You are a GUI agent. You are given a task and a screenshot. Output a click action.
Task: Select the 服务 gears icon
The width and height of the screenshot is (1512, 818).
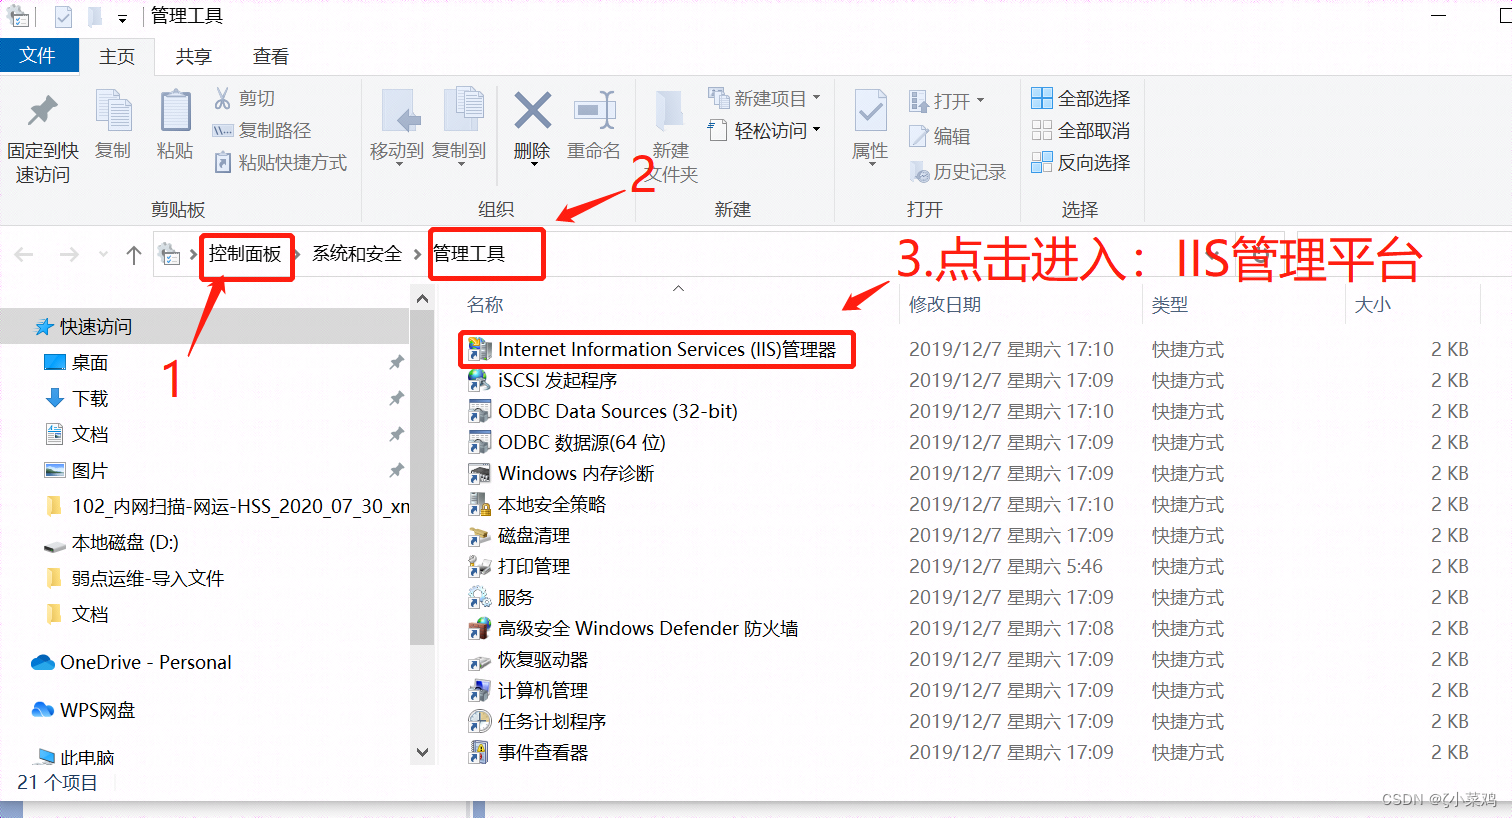pos(480,597)
